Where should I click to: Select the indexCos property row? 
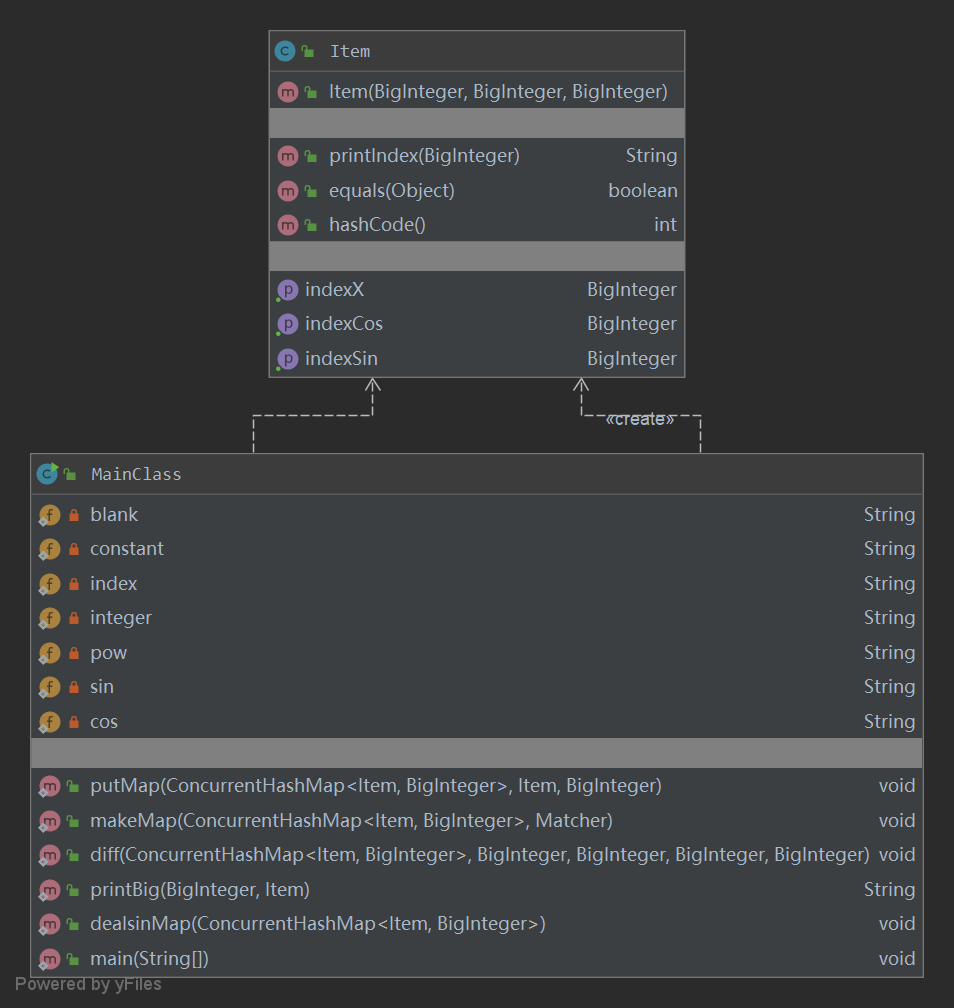(x=344, y=324)
